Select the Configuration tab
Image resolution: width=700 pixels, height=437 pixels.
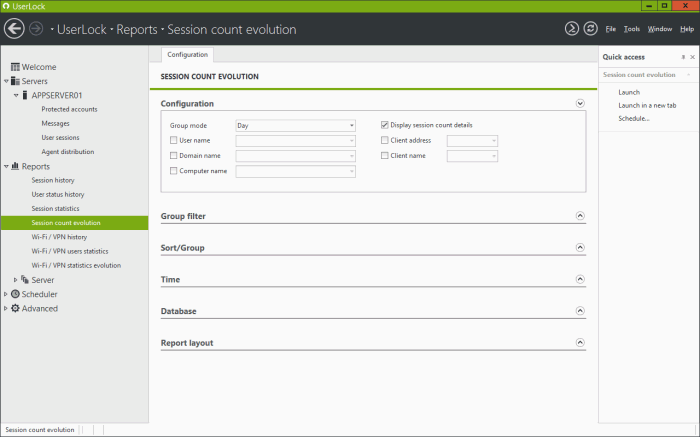(188, 54)
